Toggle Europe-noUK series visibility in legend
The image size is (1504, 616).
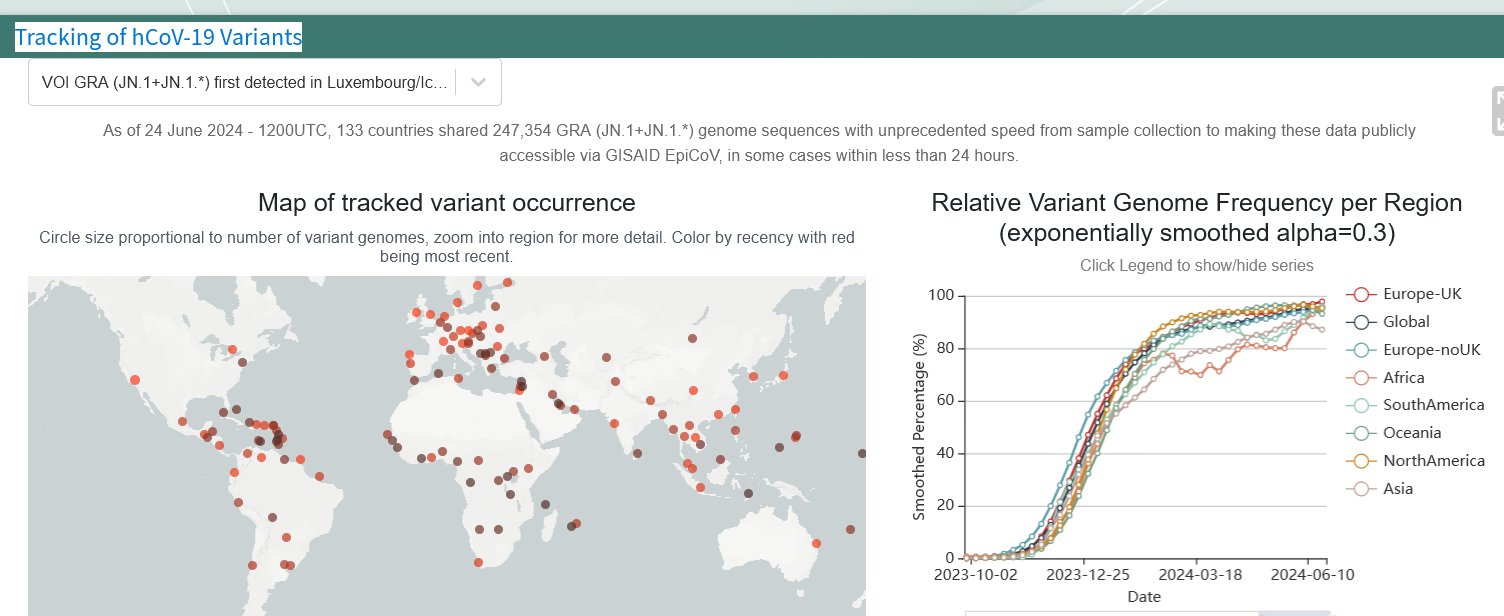pyautogui.click(x=1431, y=350)
